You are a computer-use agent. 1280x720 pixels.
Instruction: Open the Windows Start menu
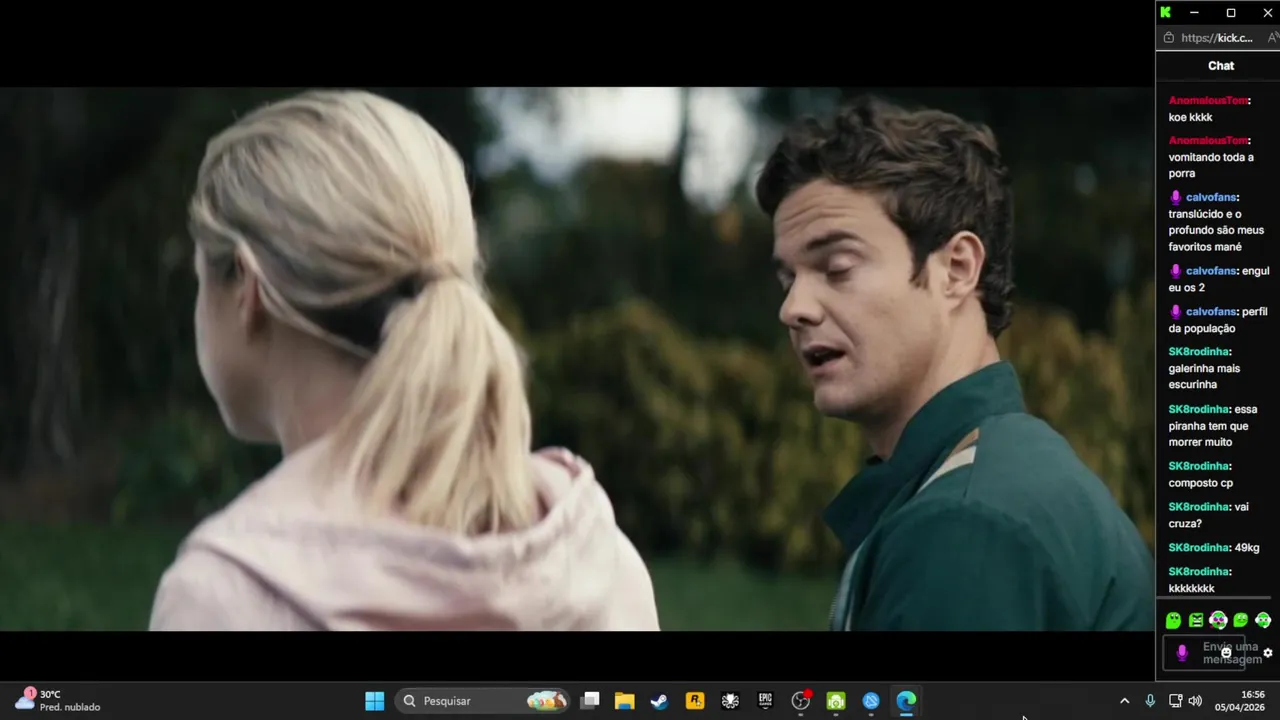[x=374, y=701]
